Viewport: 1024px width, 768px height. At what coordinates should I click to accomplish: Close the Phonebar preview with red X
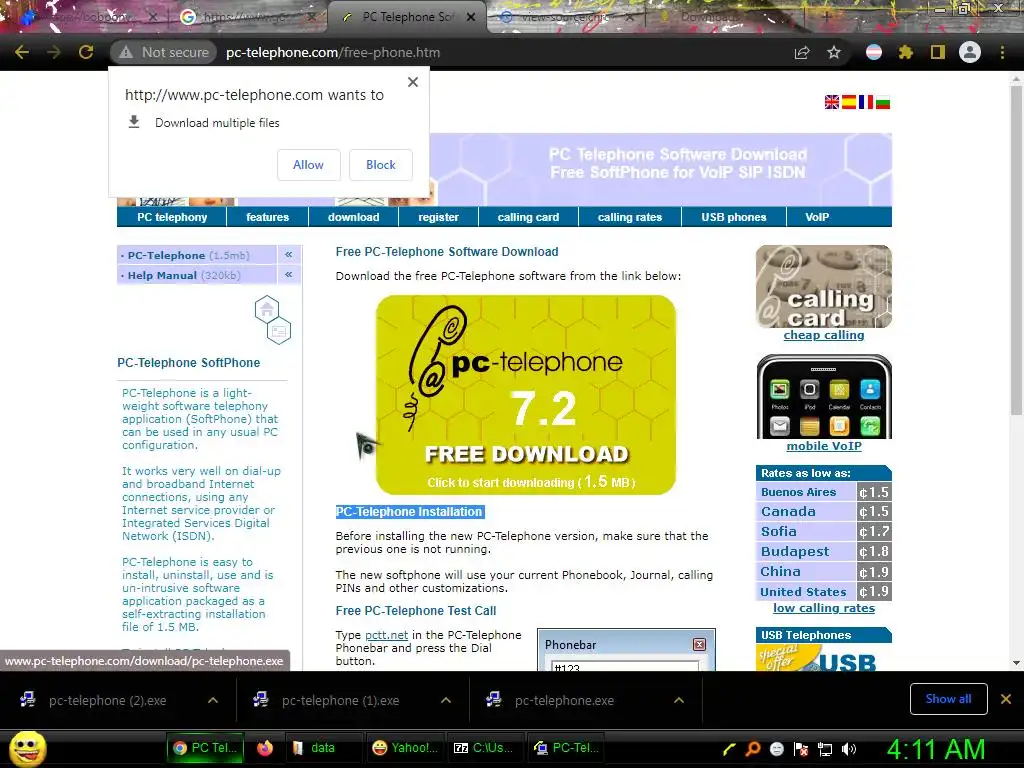tap(699, 645)
